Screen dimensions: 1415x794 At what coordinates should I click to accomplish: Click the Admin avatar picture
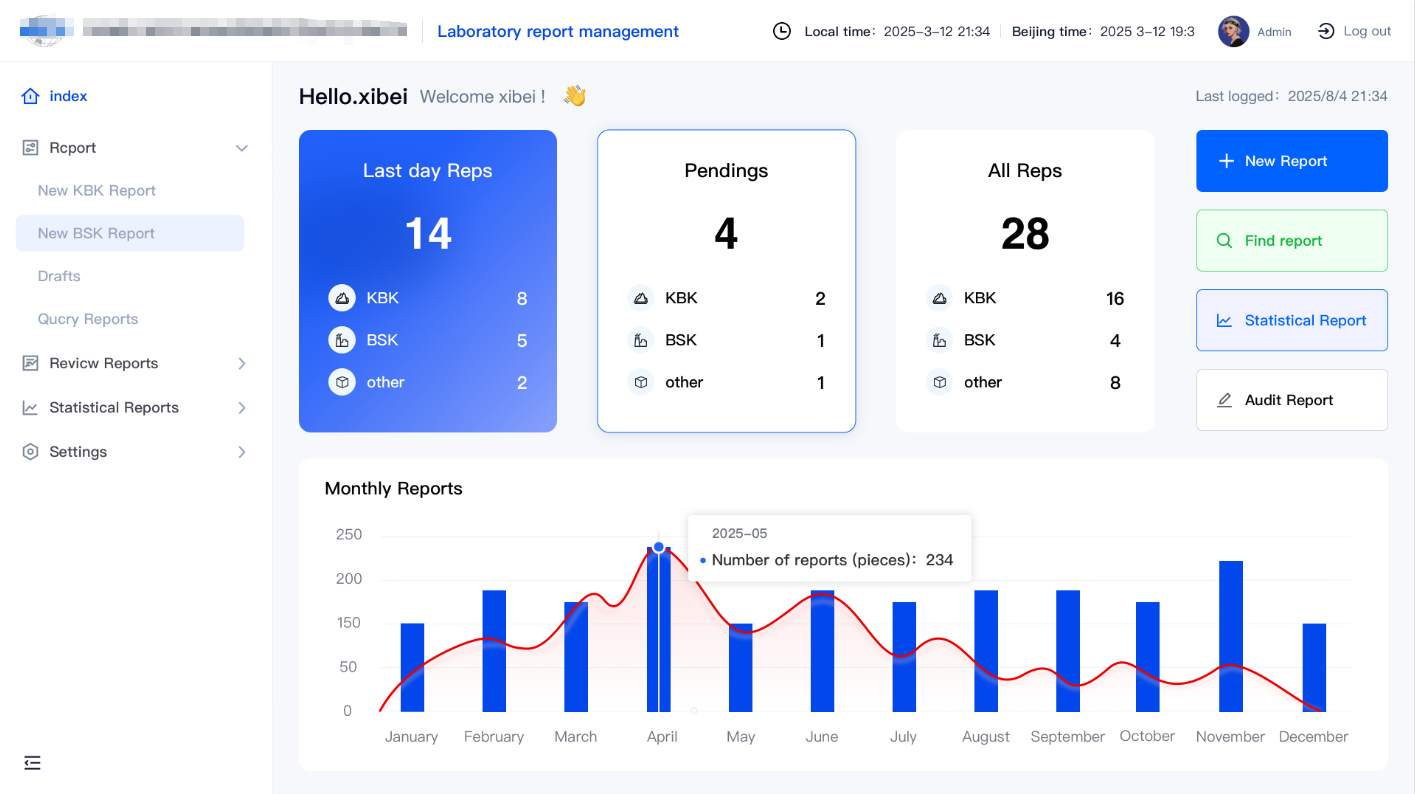pos(1233,32)
